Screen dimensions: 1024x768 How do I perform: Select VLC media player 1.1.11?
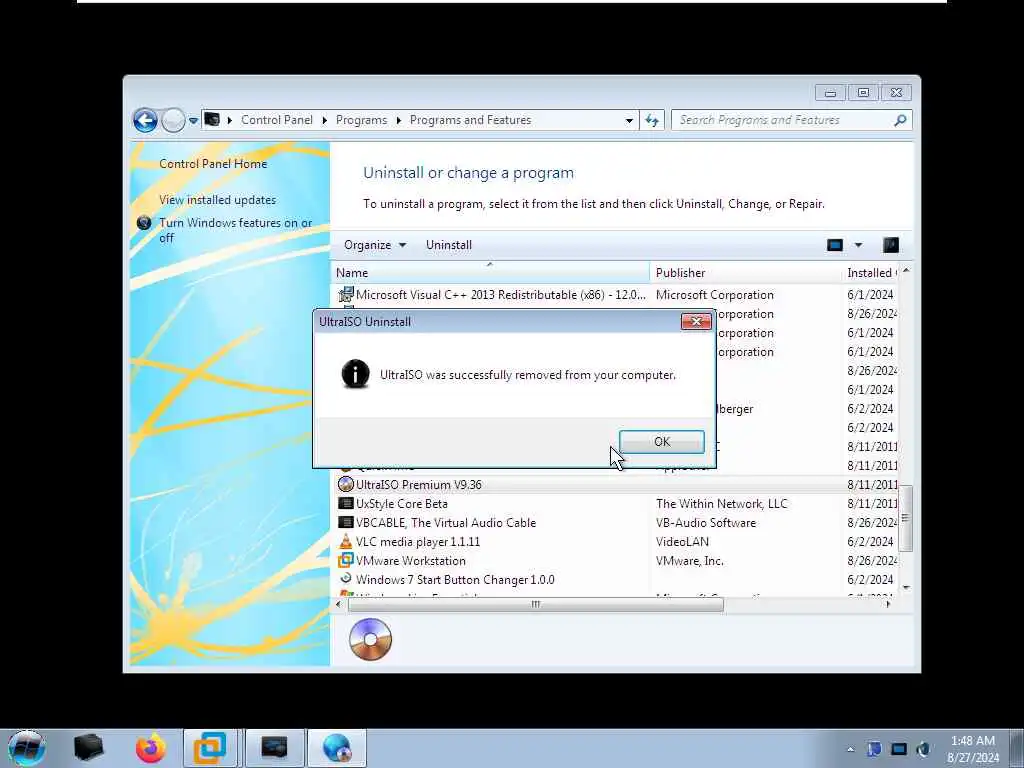pyautogui.click(x=614, y=541)
